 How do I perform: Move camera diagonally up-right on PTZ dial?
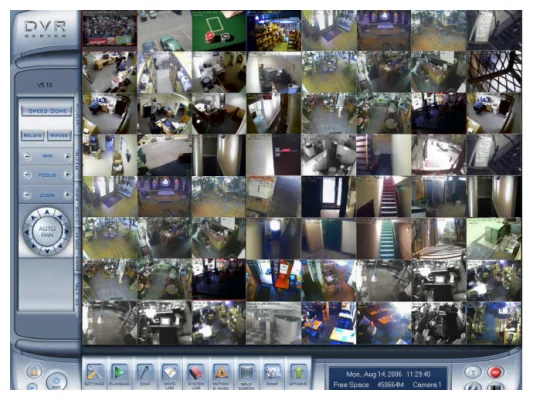[x=61, y=218]
